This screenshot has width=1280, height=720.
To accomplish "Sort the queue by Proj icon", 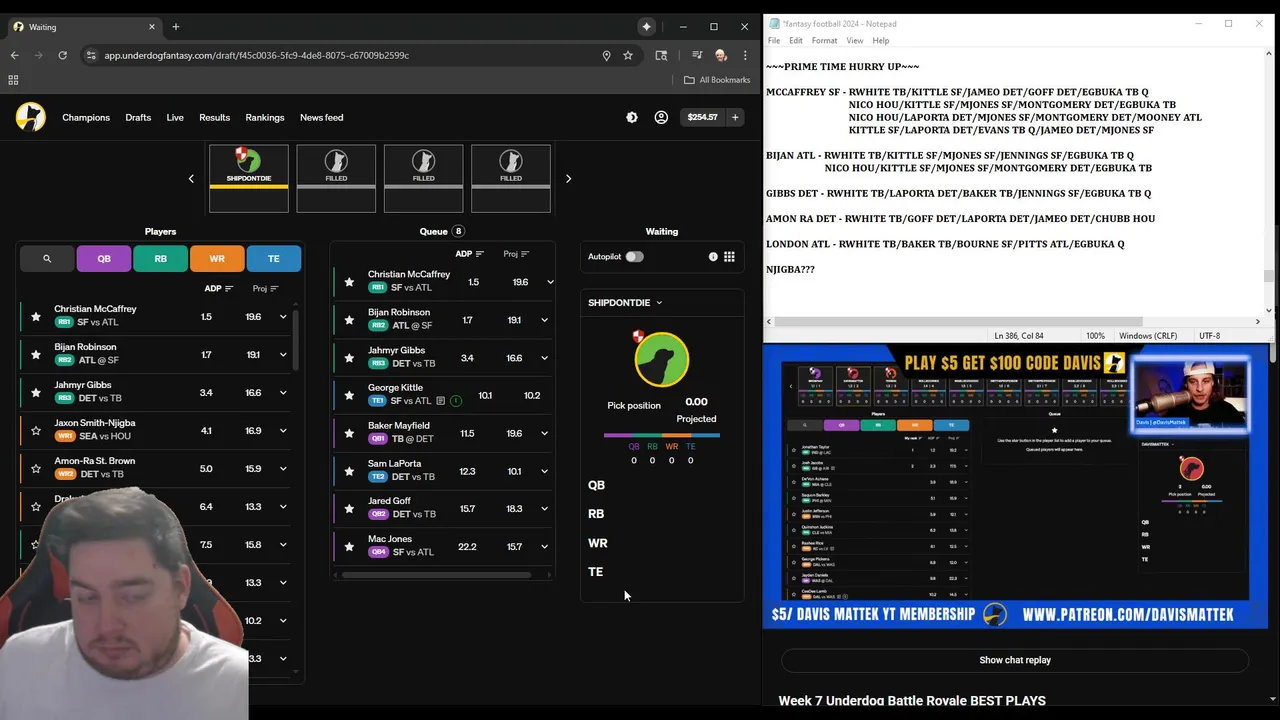I will coord(525,254).
